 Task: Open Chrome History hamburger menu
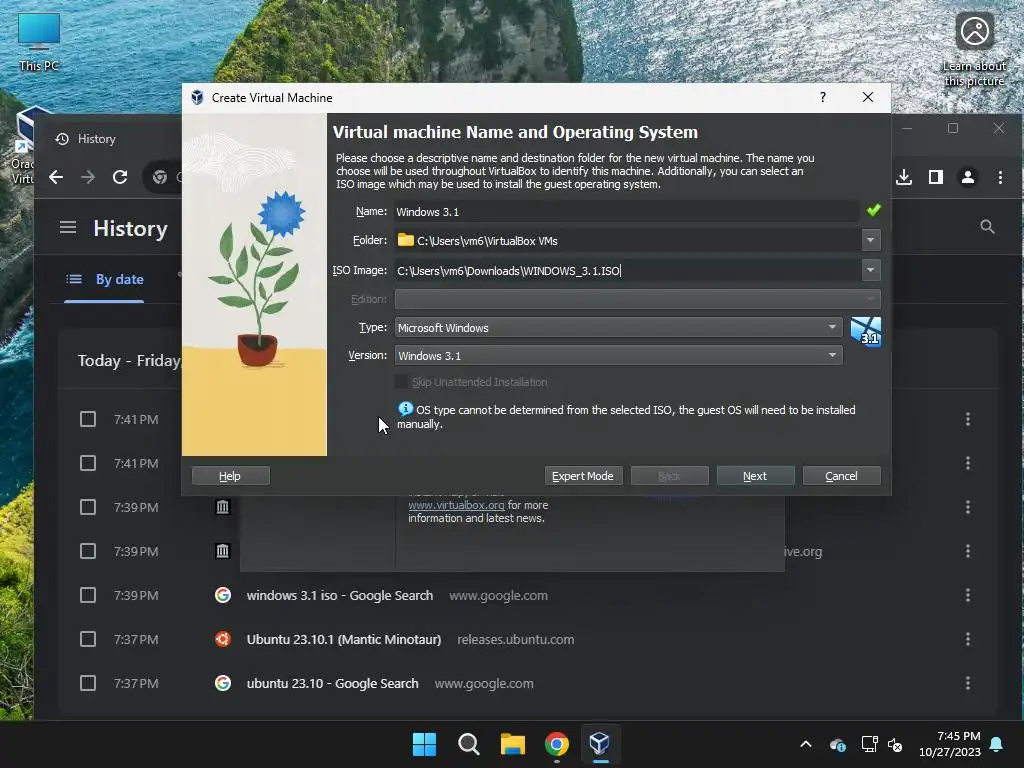tap(68, 227)
